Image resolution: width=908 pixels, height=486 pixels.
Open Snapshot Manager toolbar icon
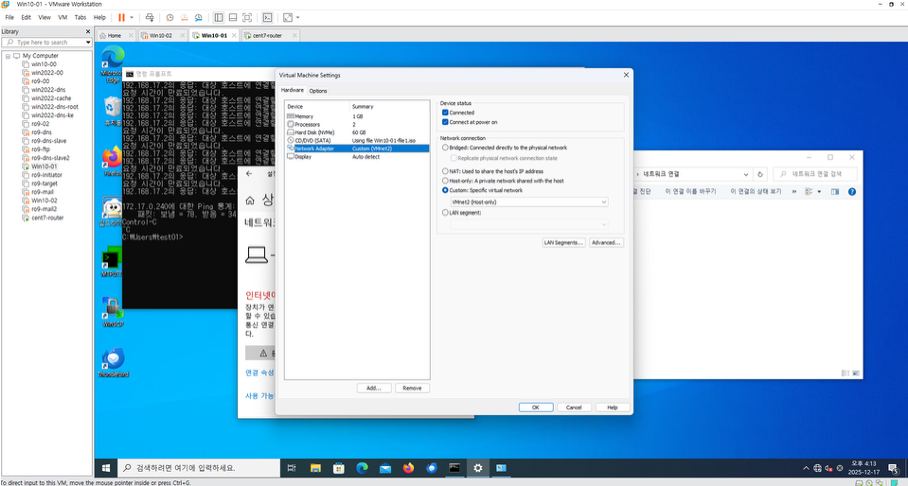pyautogui.click(x=199, y=17)
